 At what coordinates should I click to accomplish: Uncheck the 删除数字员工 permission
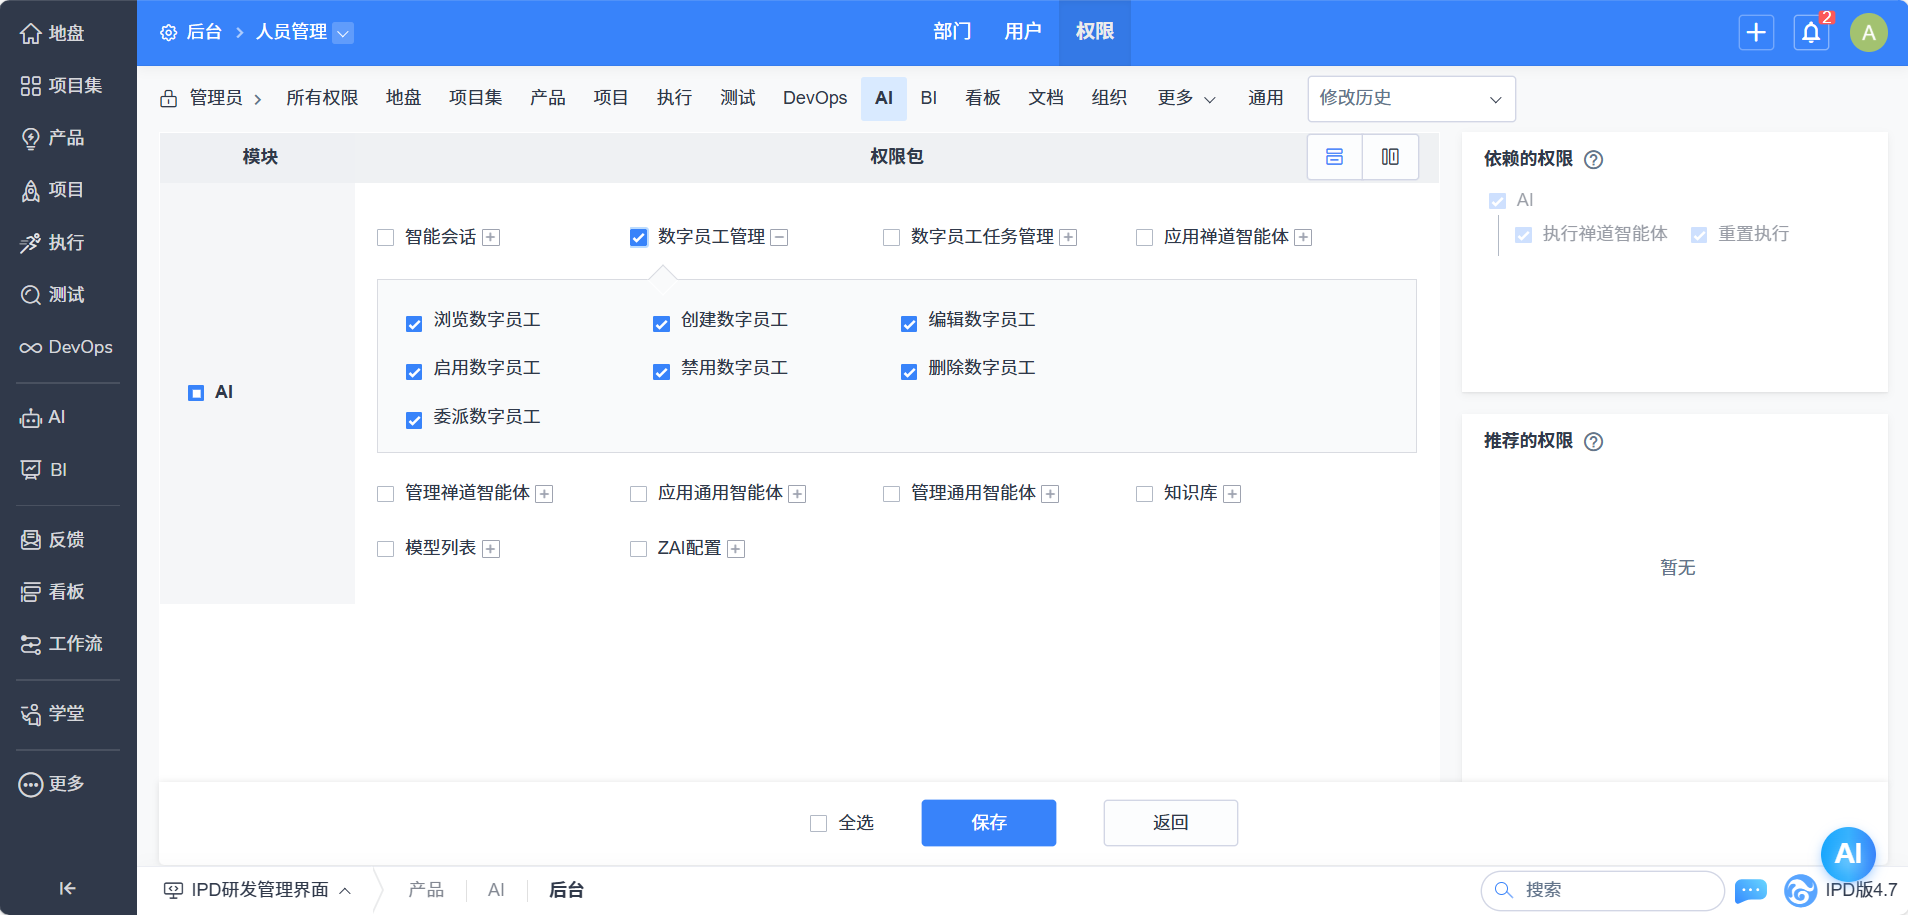[909, 372]
